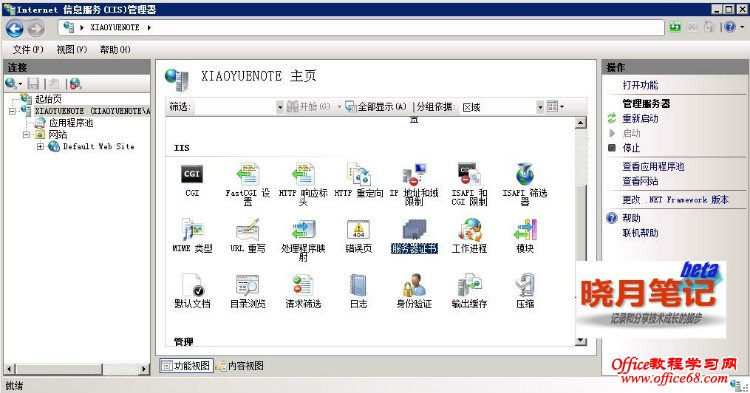The image size is (750, 393).
Task: Switch to 内容视图 tab
Action: click(x=240, y=366)
